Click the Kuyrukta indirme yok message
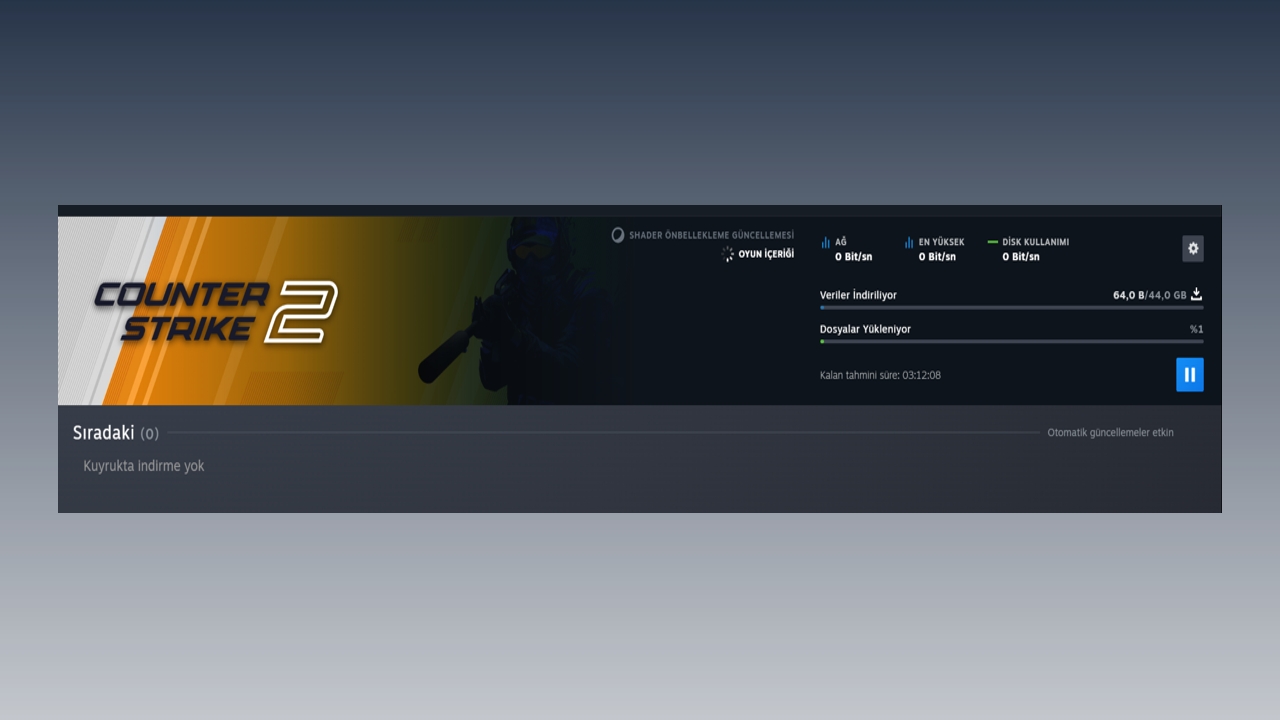This screenshot has width=1280, height=720. pos(144,466)
